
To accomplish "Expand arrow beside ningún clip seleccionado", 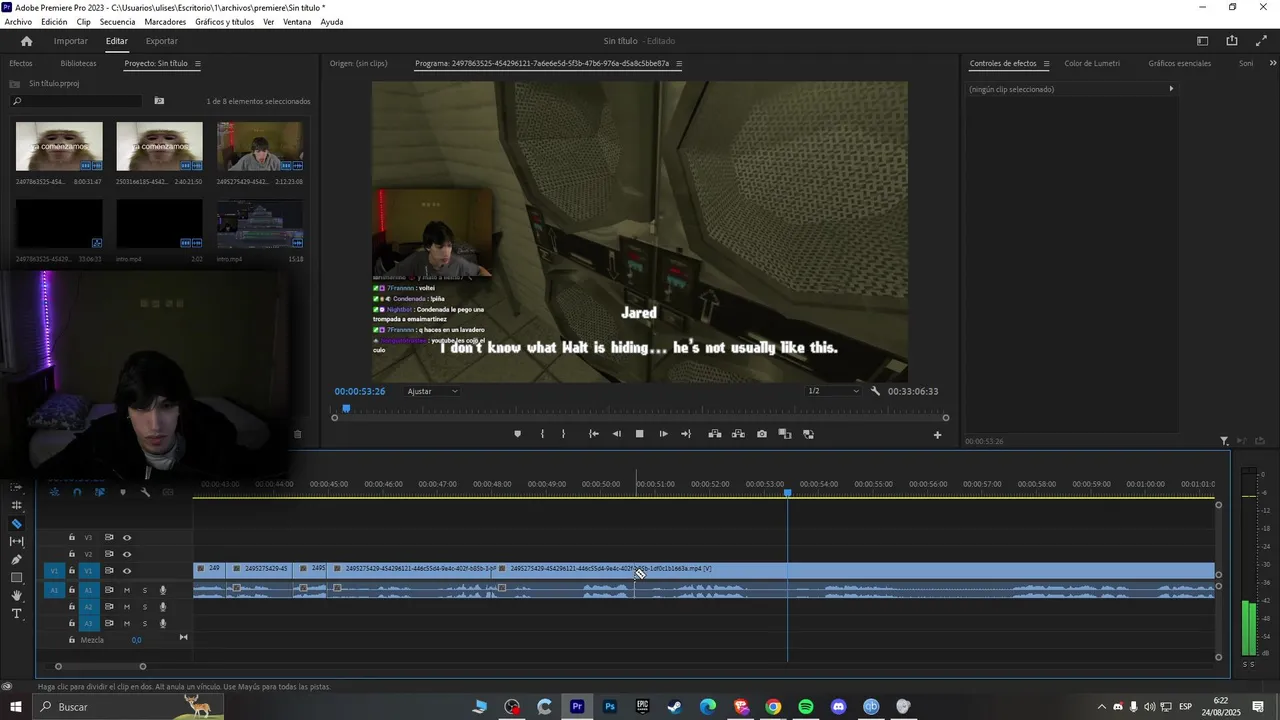I will click(x=1171, y=89).
